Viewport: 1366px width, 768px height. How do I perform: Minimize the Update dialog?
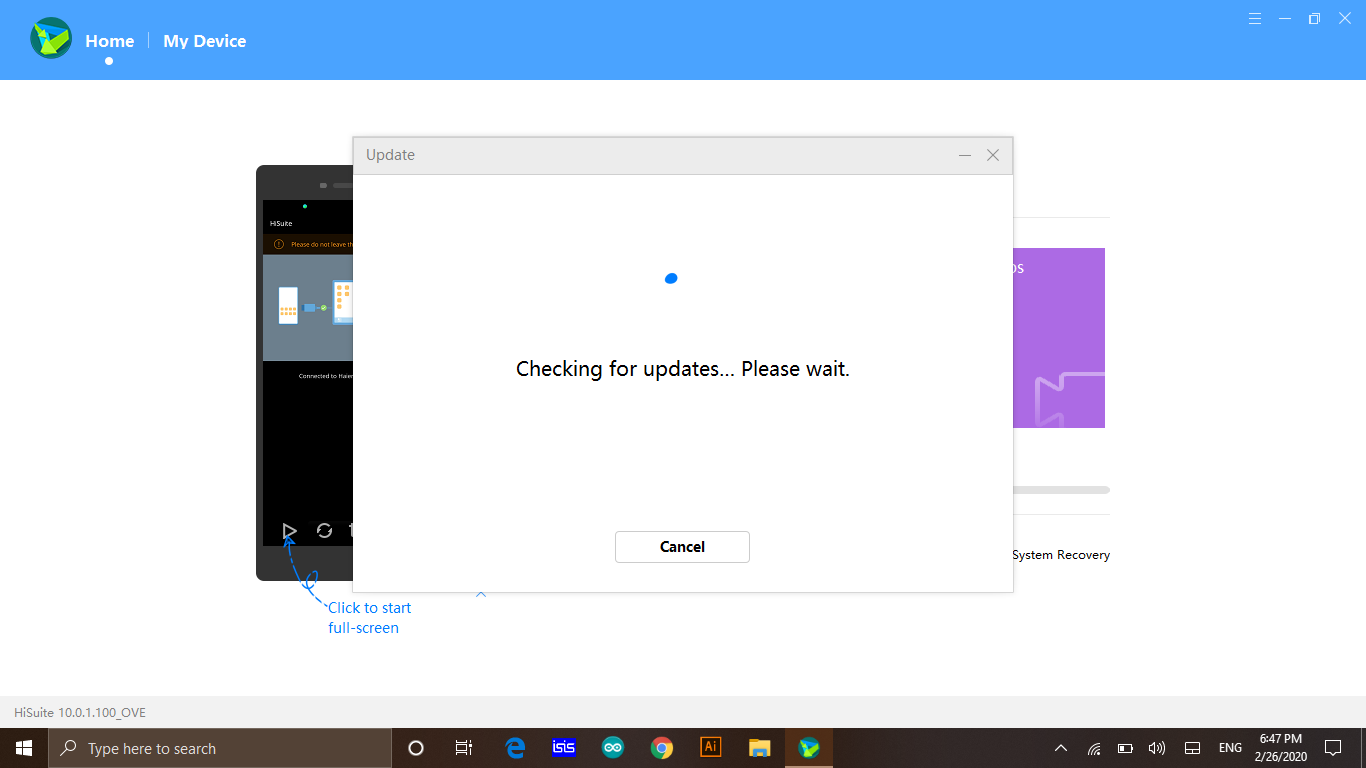click(x=965, y=155)
